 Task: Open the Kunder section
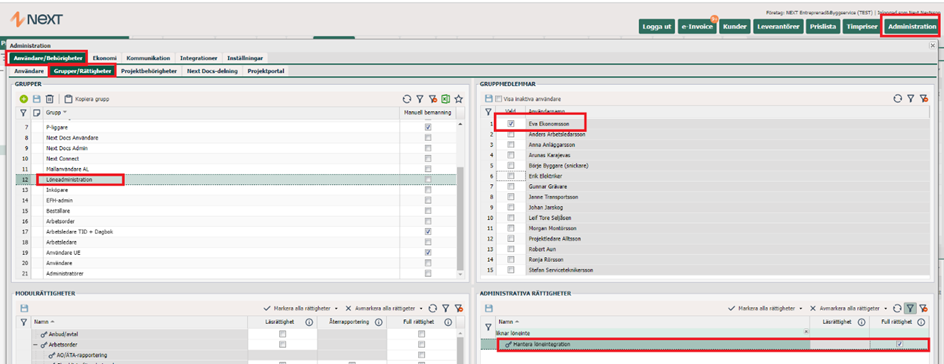click(x=734, y=26)
